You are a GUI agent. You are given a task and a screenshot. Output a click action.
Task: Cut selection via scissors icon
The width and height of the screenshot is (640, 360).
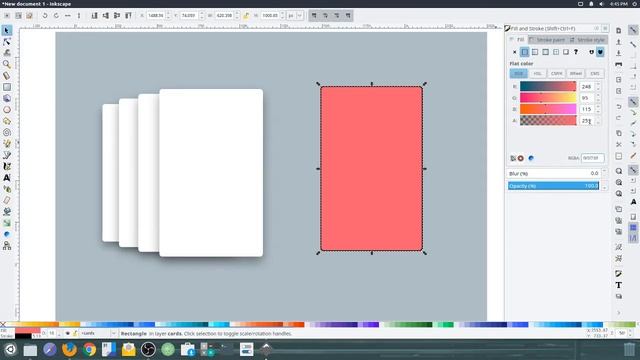point(619,144)
